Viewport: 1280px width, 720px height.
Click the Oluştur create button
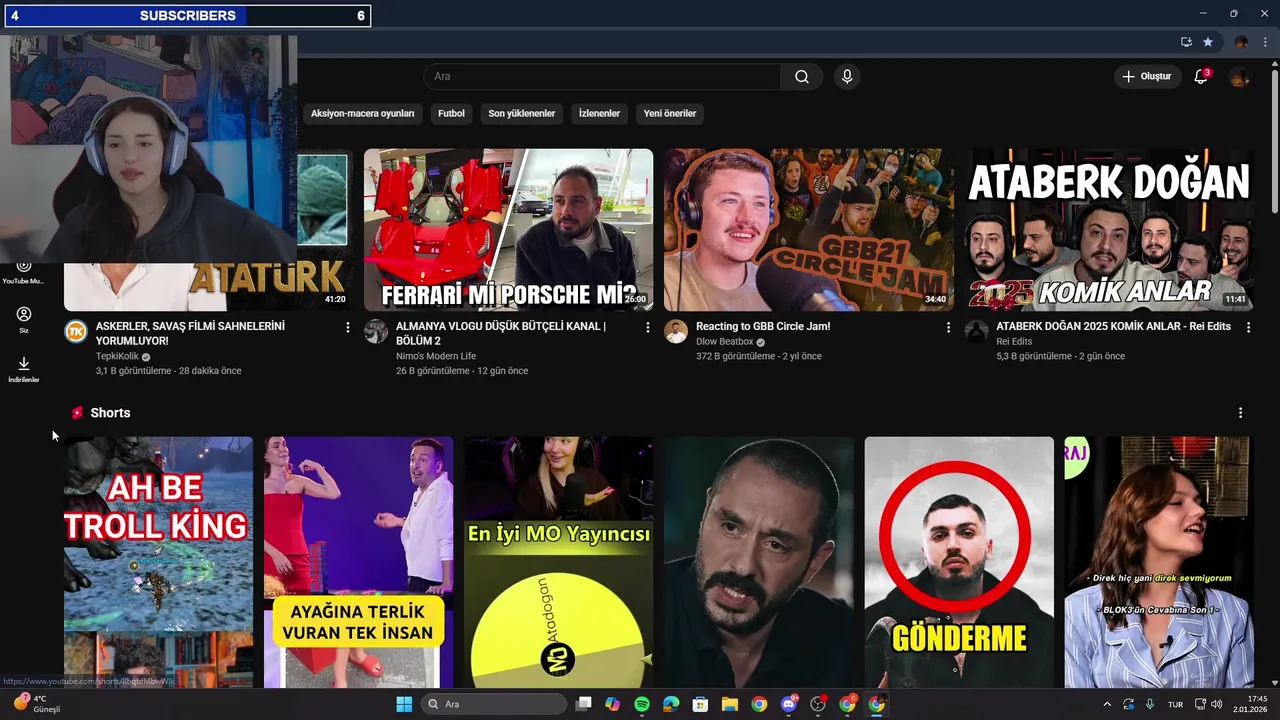point(1147,77)
